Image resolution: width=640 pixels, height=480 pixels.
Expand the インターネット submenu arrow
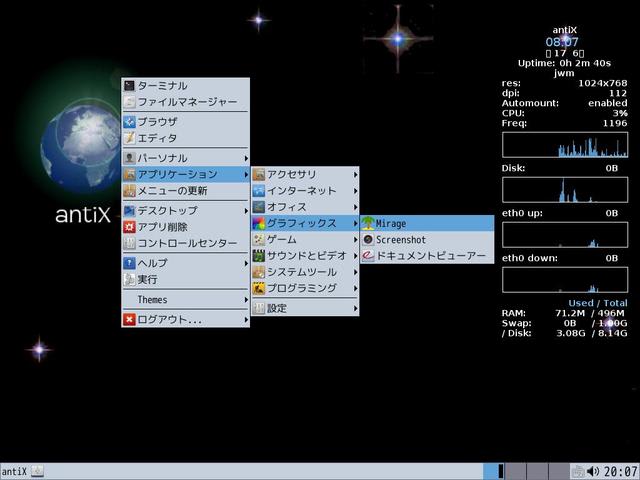coord(356,191)
